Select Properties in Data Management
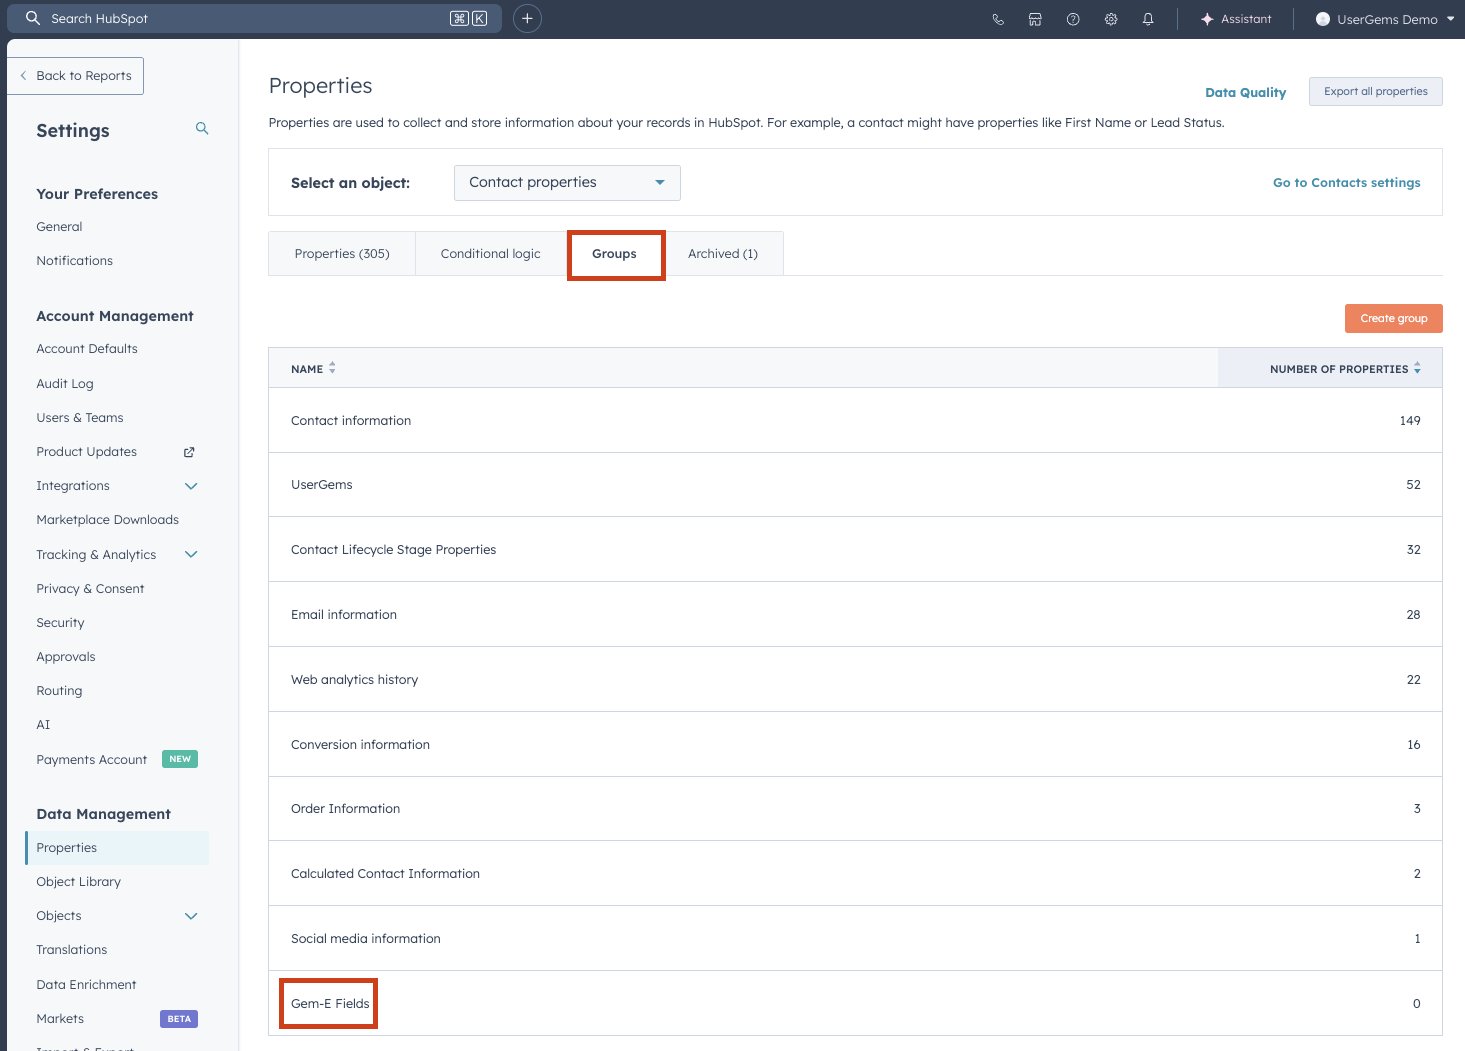 [117, 848]
